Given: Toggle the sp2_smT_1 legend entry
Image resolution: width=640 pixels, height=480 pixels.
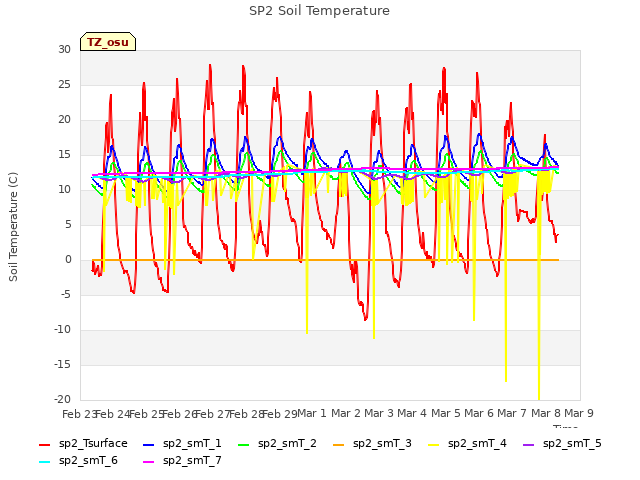Looking at the screenshot, I should pyautogui.click(x=182, y=444).
